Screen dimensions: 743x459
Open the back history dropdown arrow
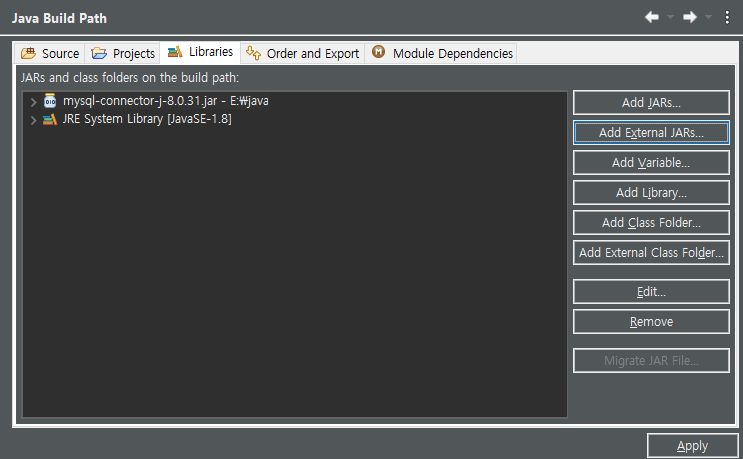coord(671,18)
